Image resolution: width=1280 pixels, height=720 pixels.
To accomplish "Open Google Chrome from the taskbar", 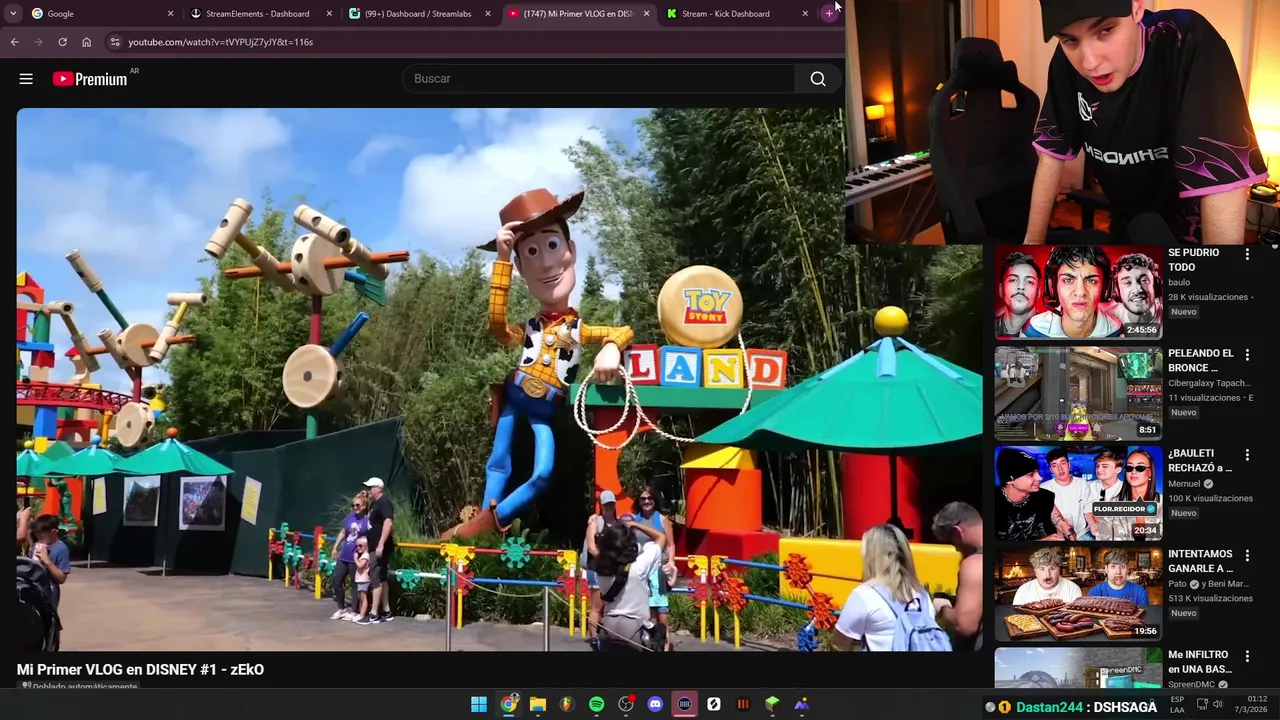I will 508,705.
